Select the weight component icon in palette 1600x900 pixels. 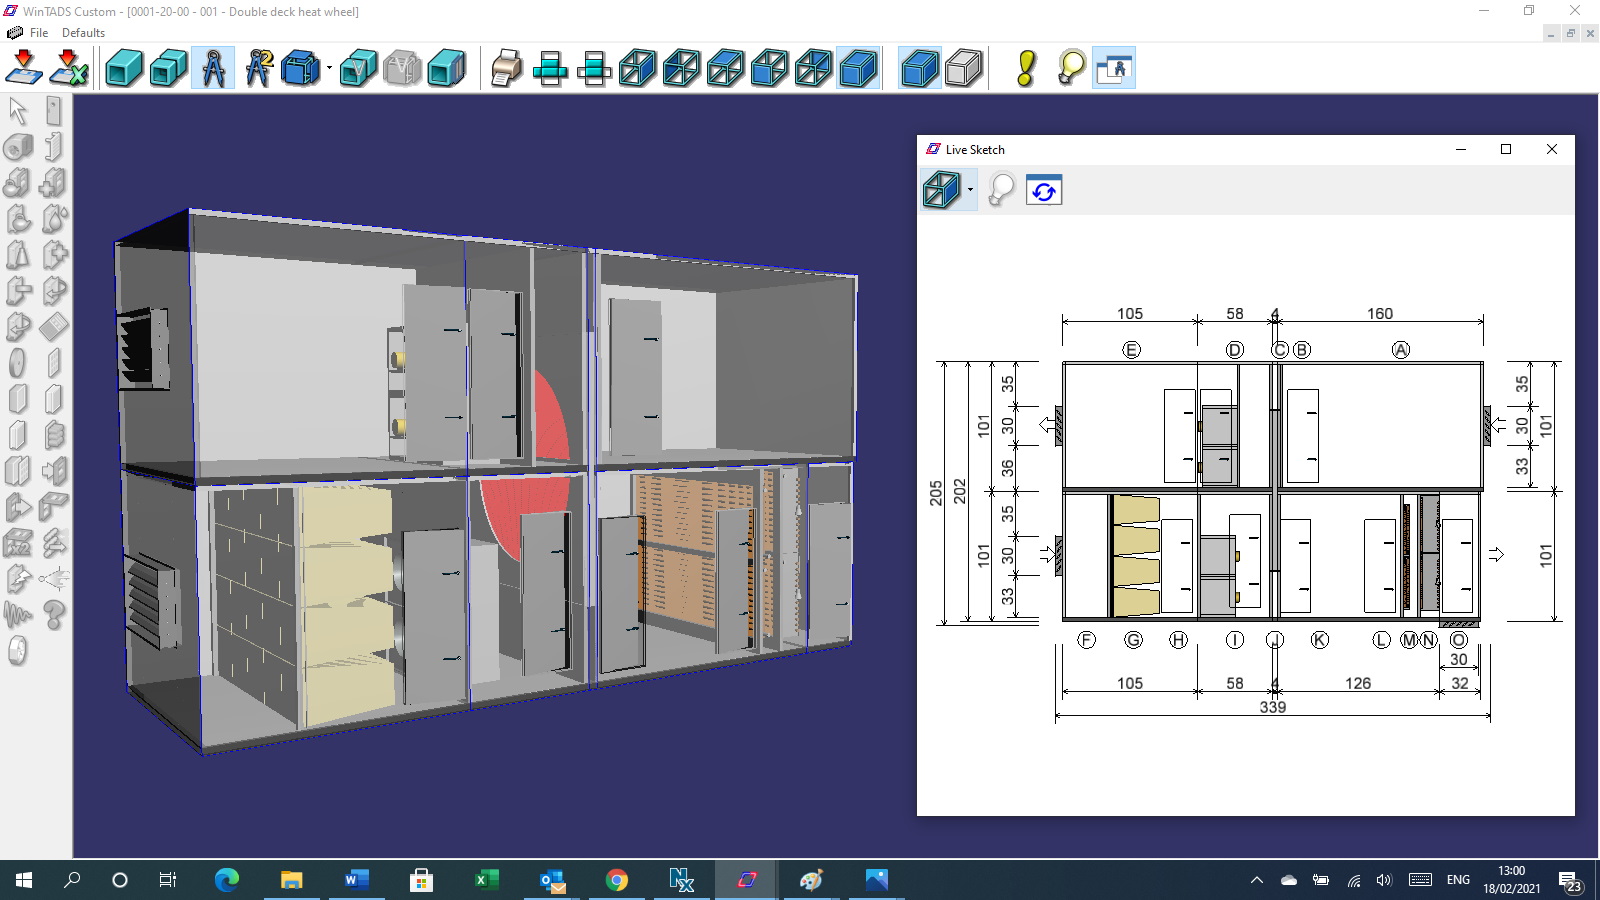[x=18, y=254]
